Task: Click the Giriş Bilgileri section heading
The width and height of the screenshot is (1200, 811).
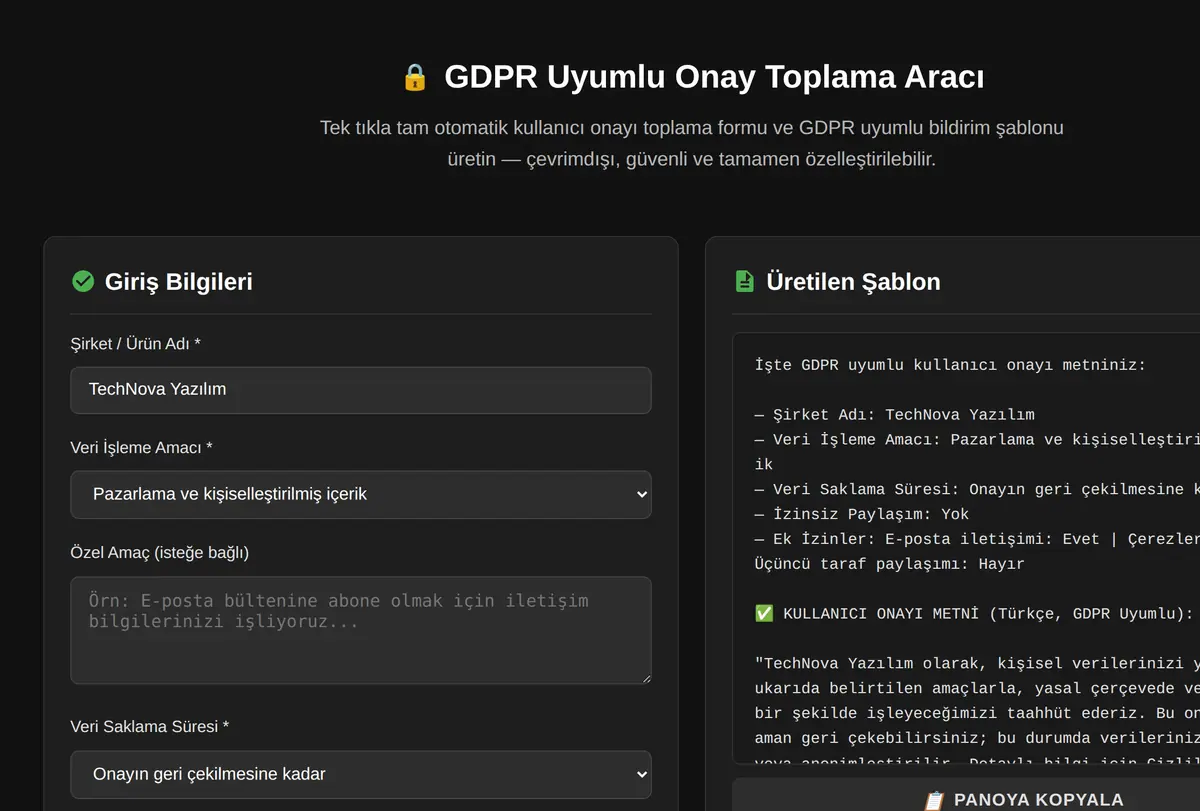Action: click(178, 282)
